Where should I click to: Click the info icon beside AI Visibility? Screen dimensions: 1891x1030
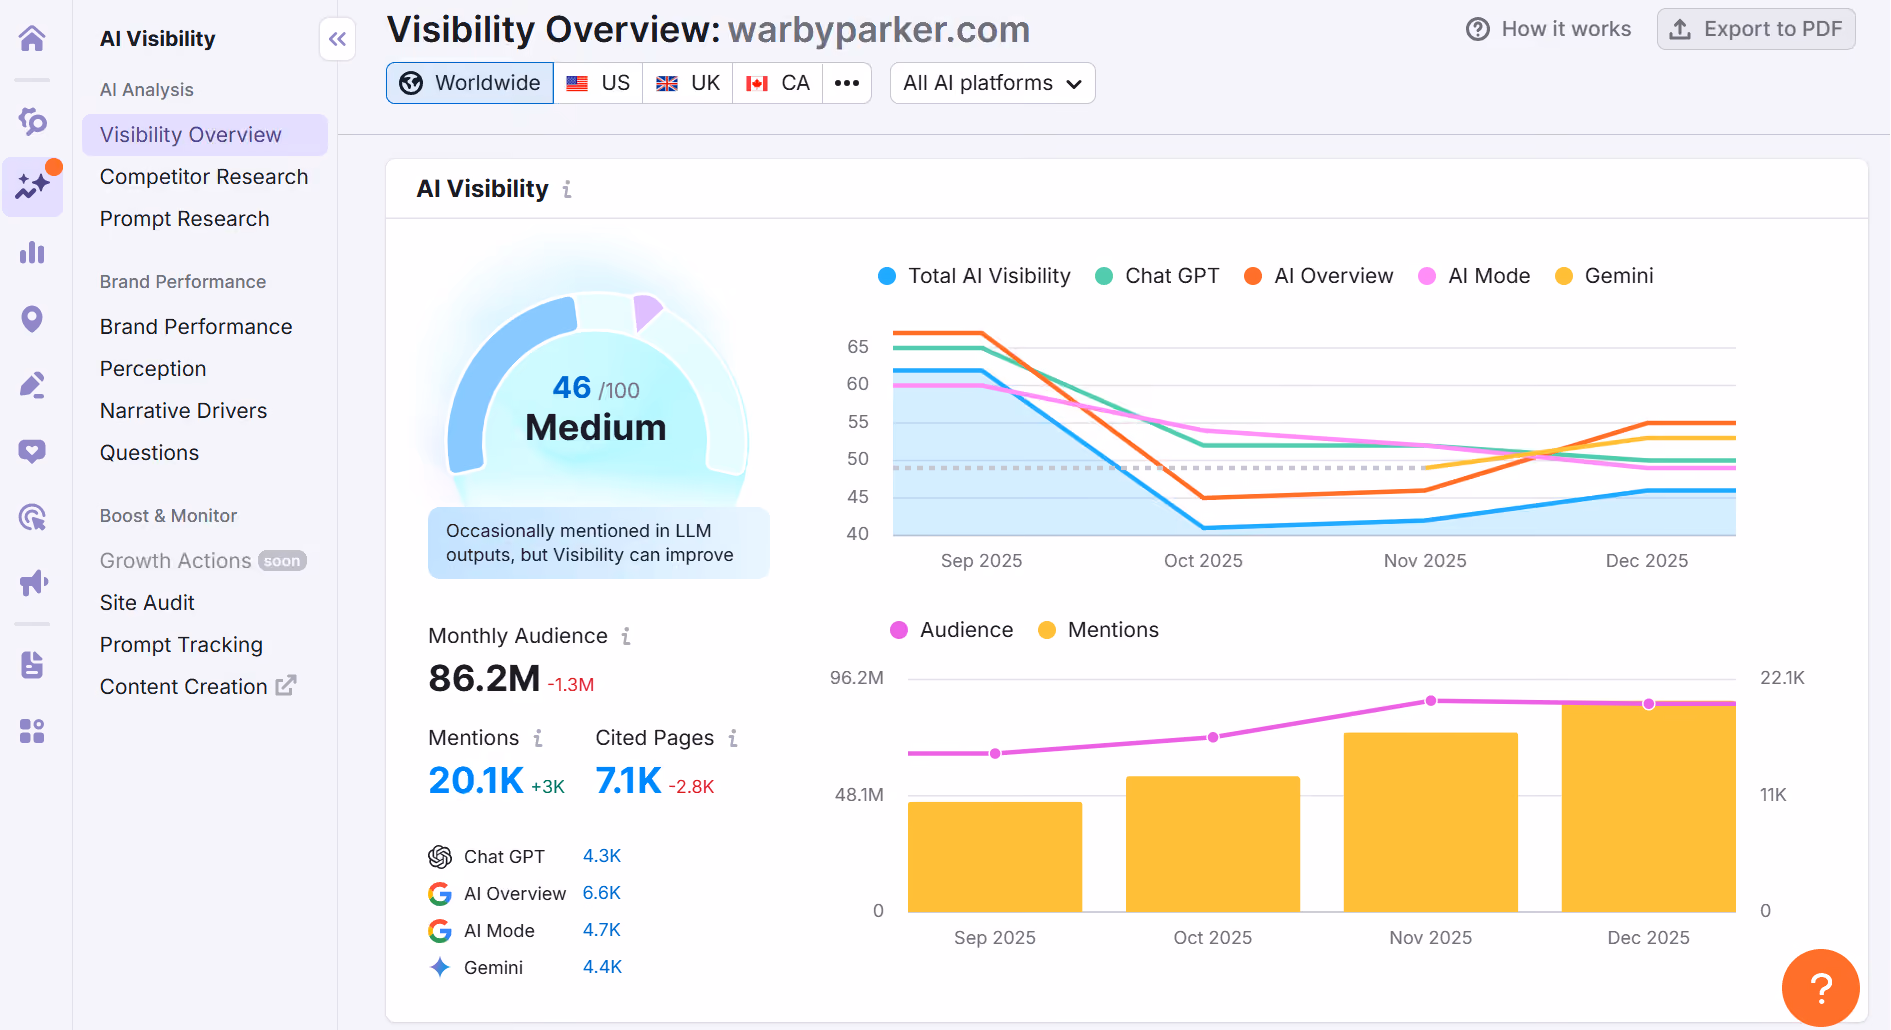click(x=567, y=189)
